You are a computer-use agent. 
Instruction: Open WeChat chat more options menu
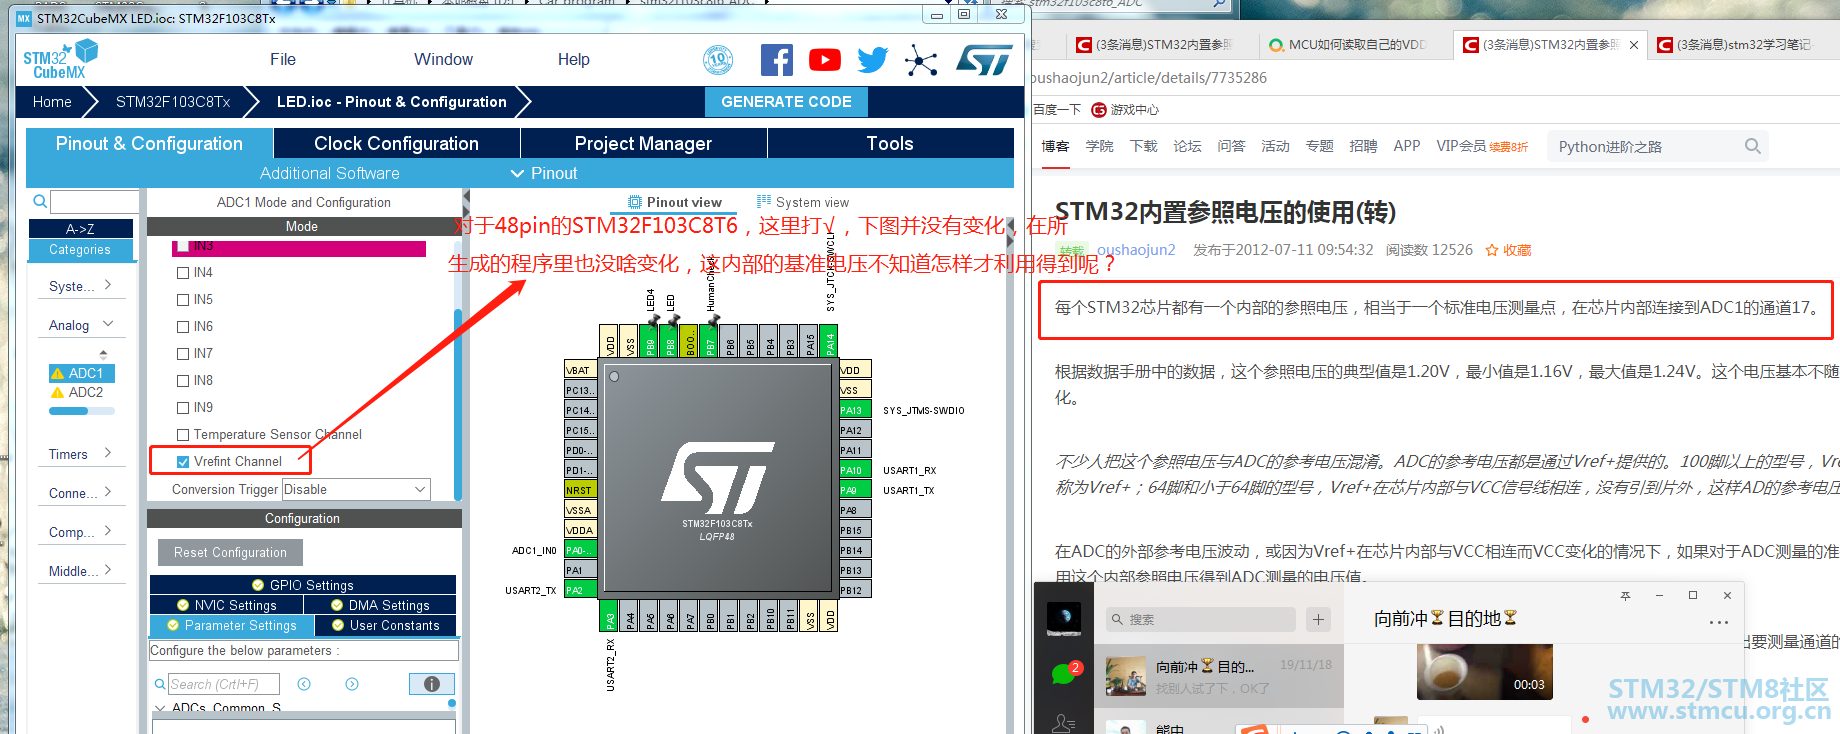click(1719, 622)
